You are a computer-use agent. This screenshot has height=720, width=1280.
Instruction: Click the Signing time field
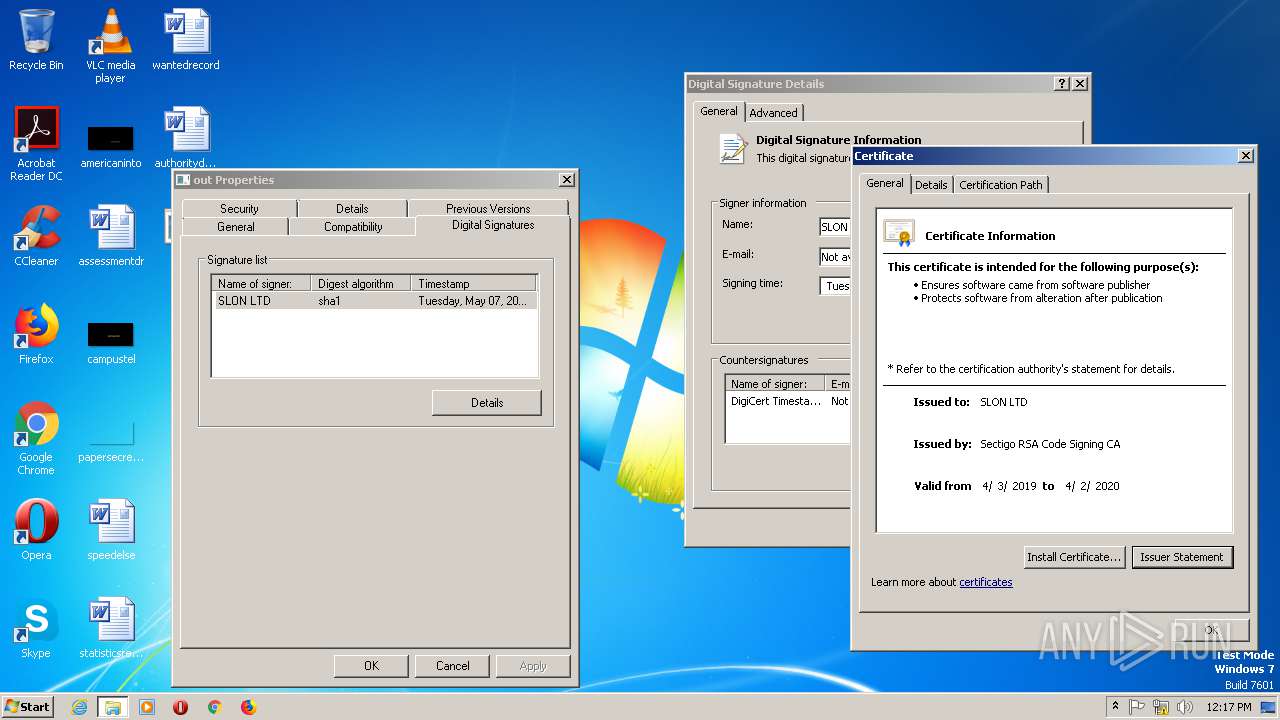click(x=836, y=286)
